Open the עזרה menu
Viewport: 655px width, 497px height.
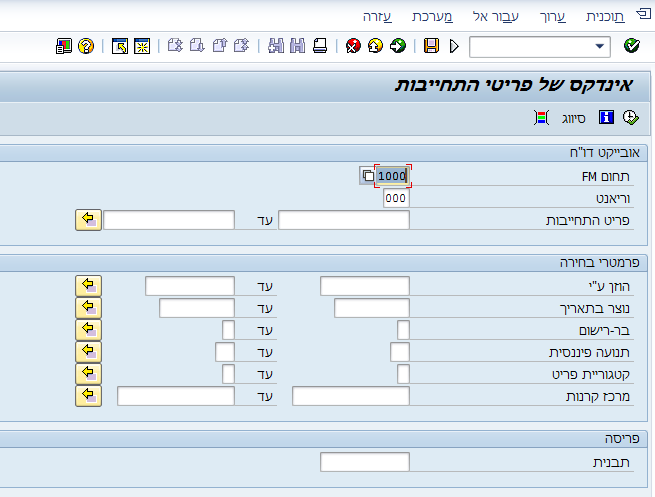tap(377, 17)
